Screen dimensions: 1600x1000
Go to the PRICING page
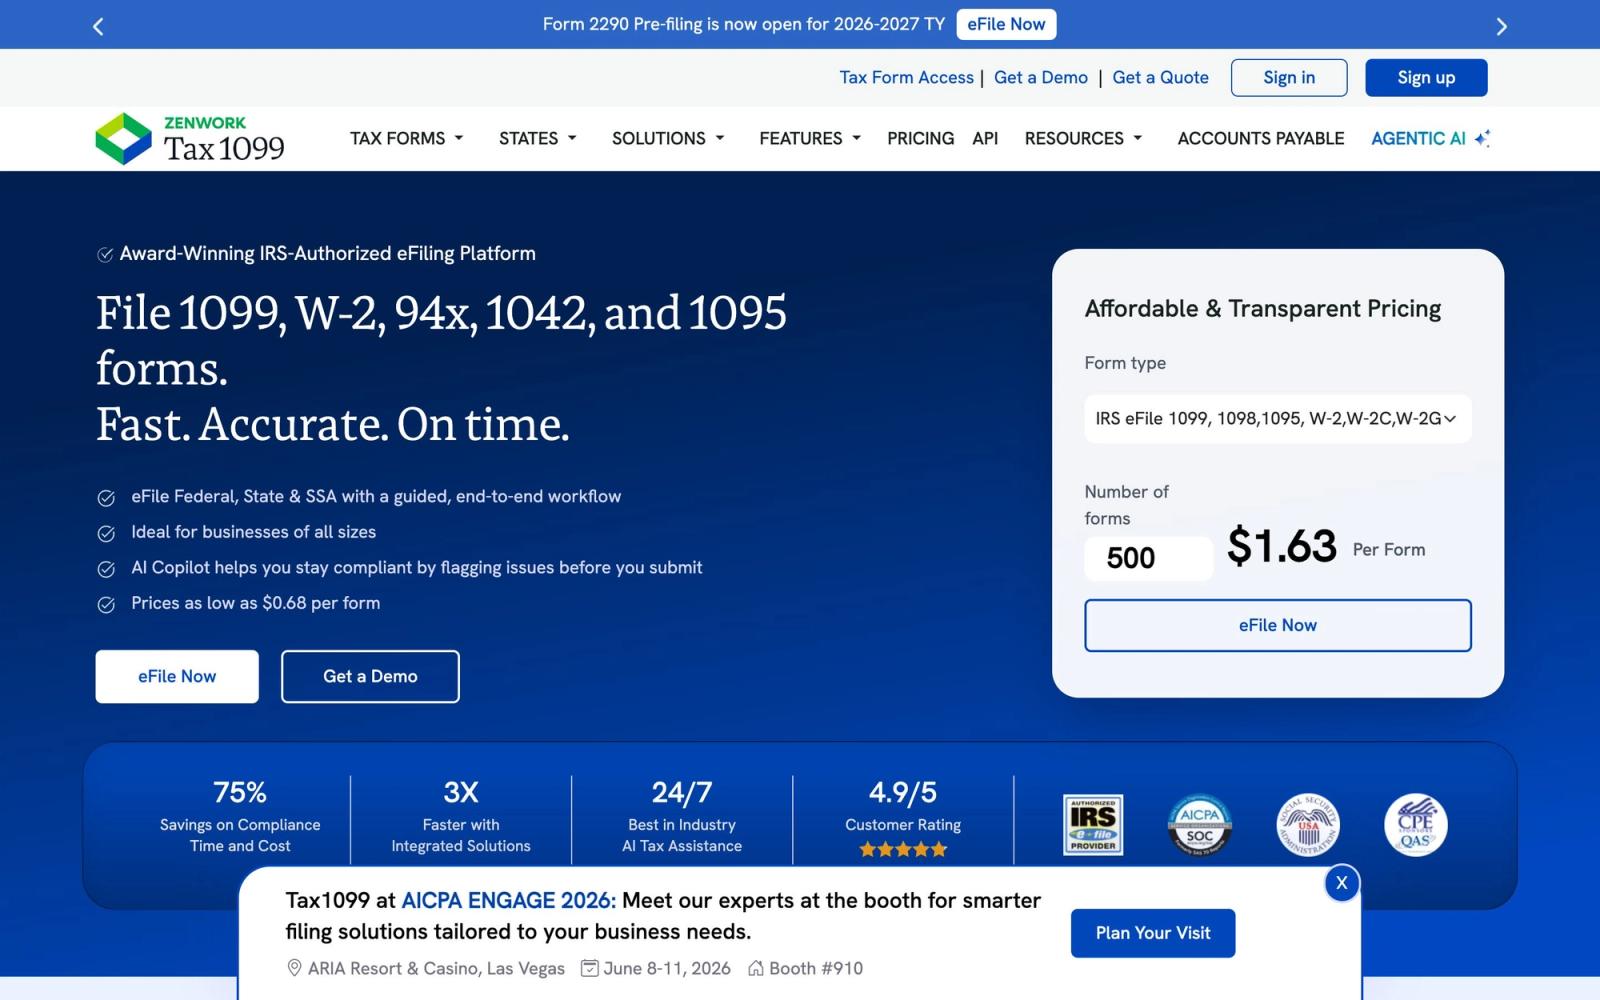point(920,138)
